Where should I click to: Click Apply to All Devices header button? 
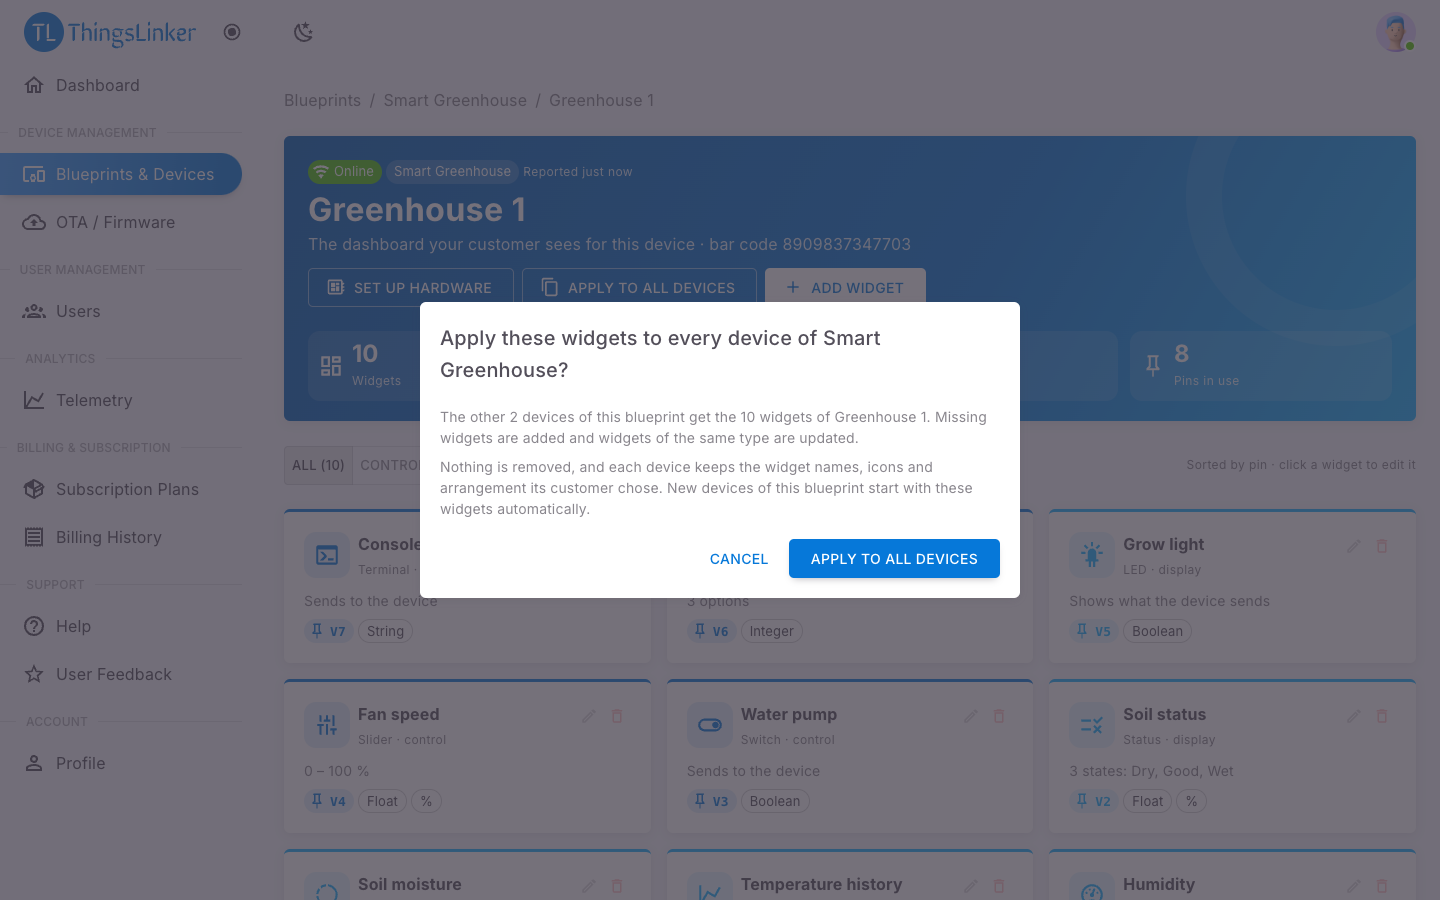point(639,287)
